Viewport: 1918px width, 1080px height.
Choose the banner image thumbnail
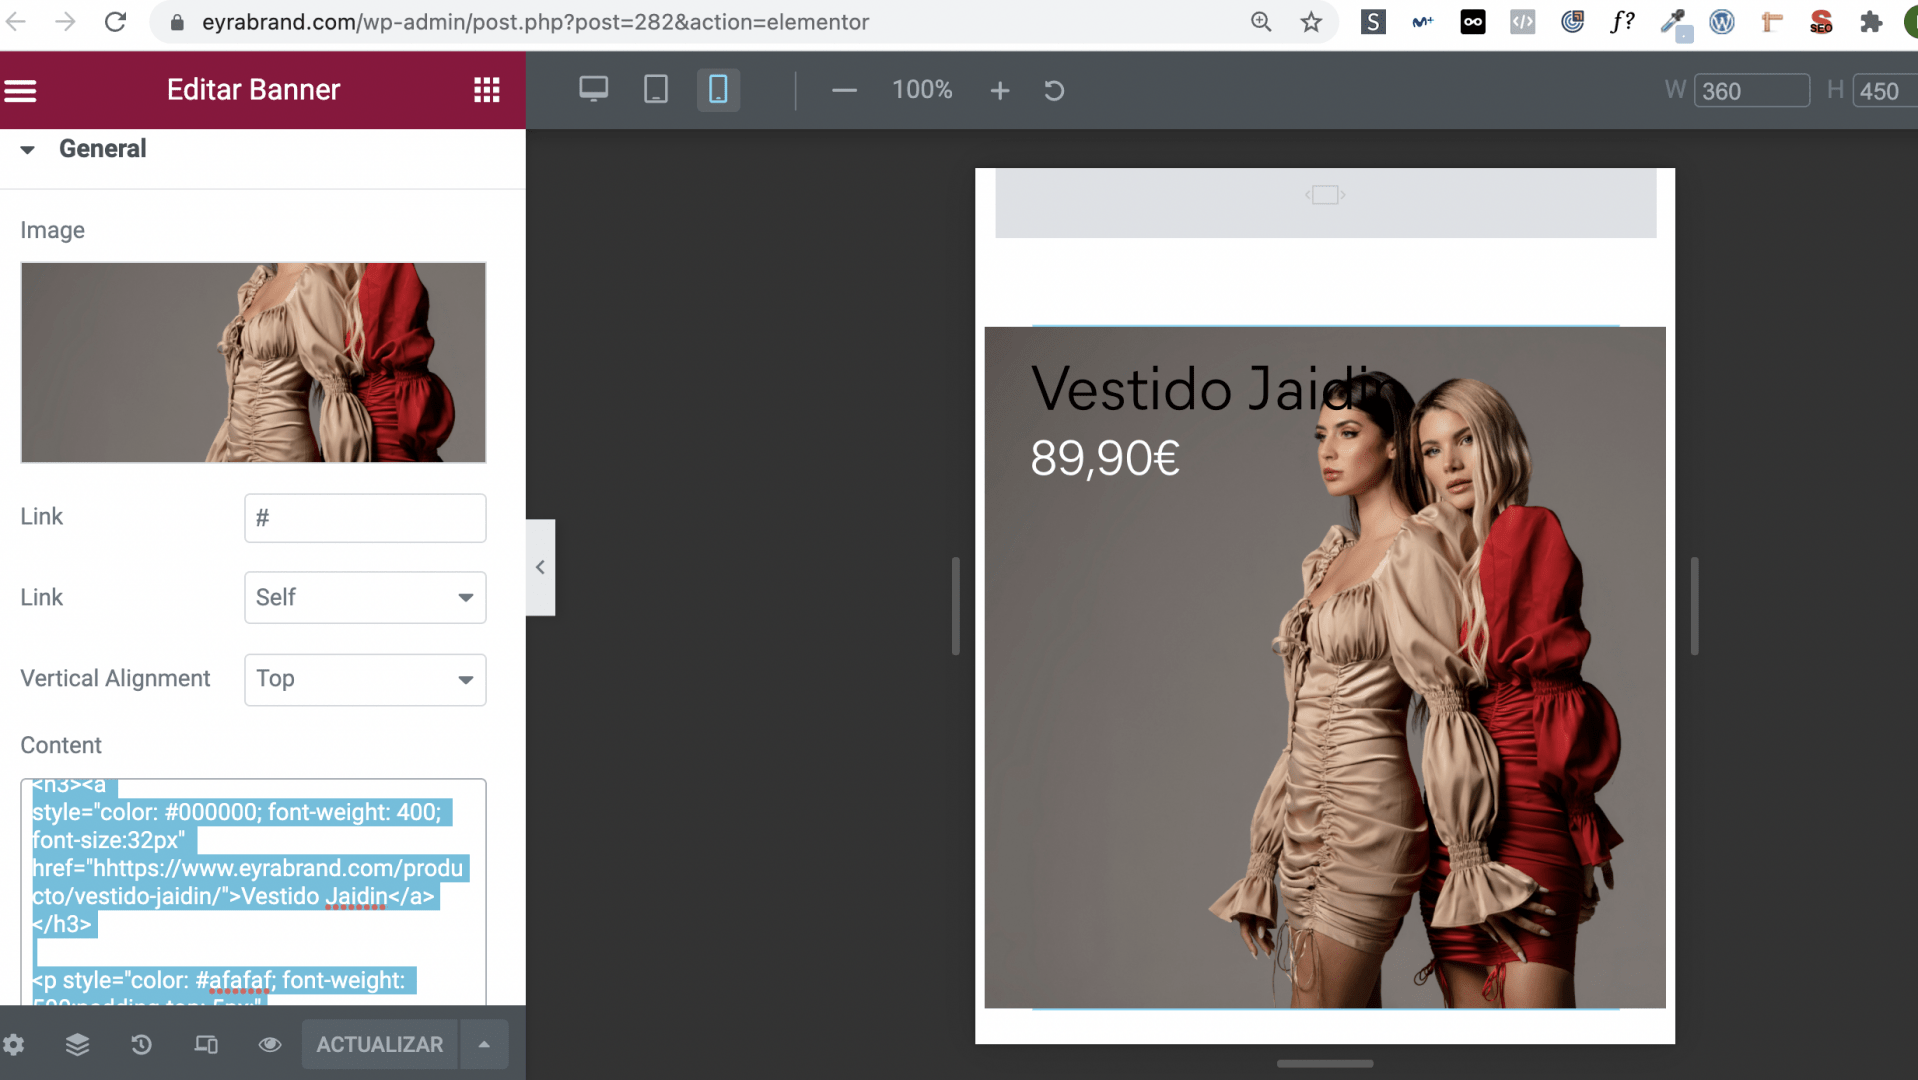coord(253,363)
